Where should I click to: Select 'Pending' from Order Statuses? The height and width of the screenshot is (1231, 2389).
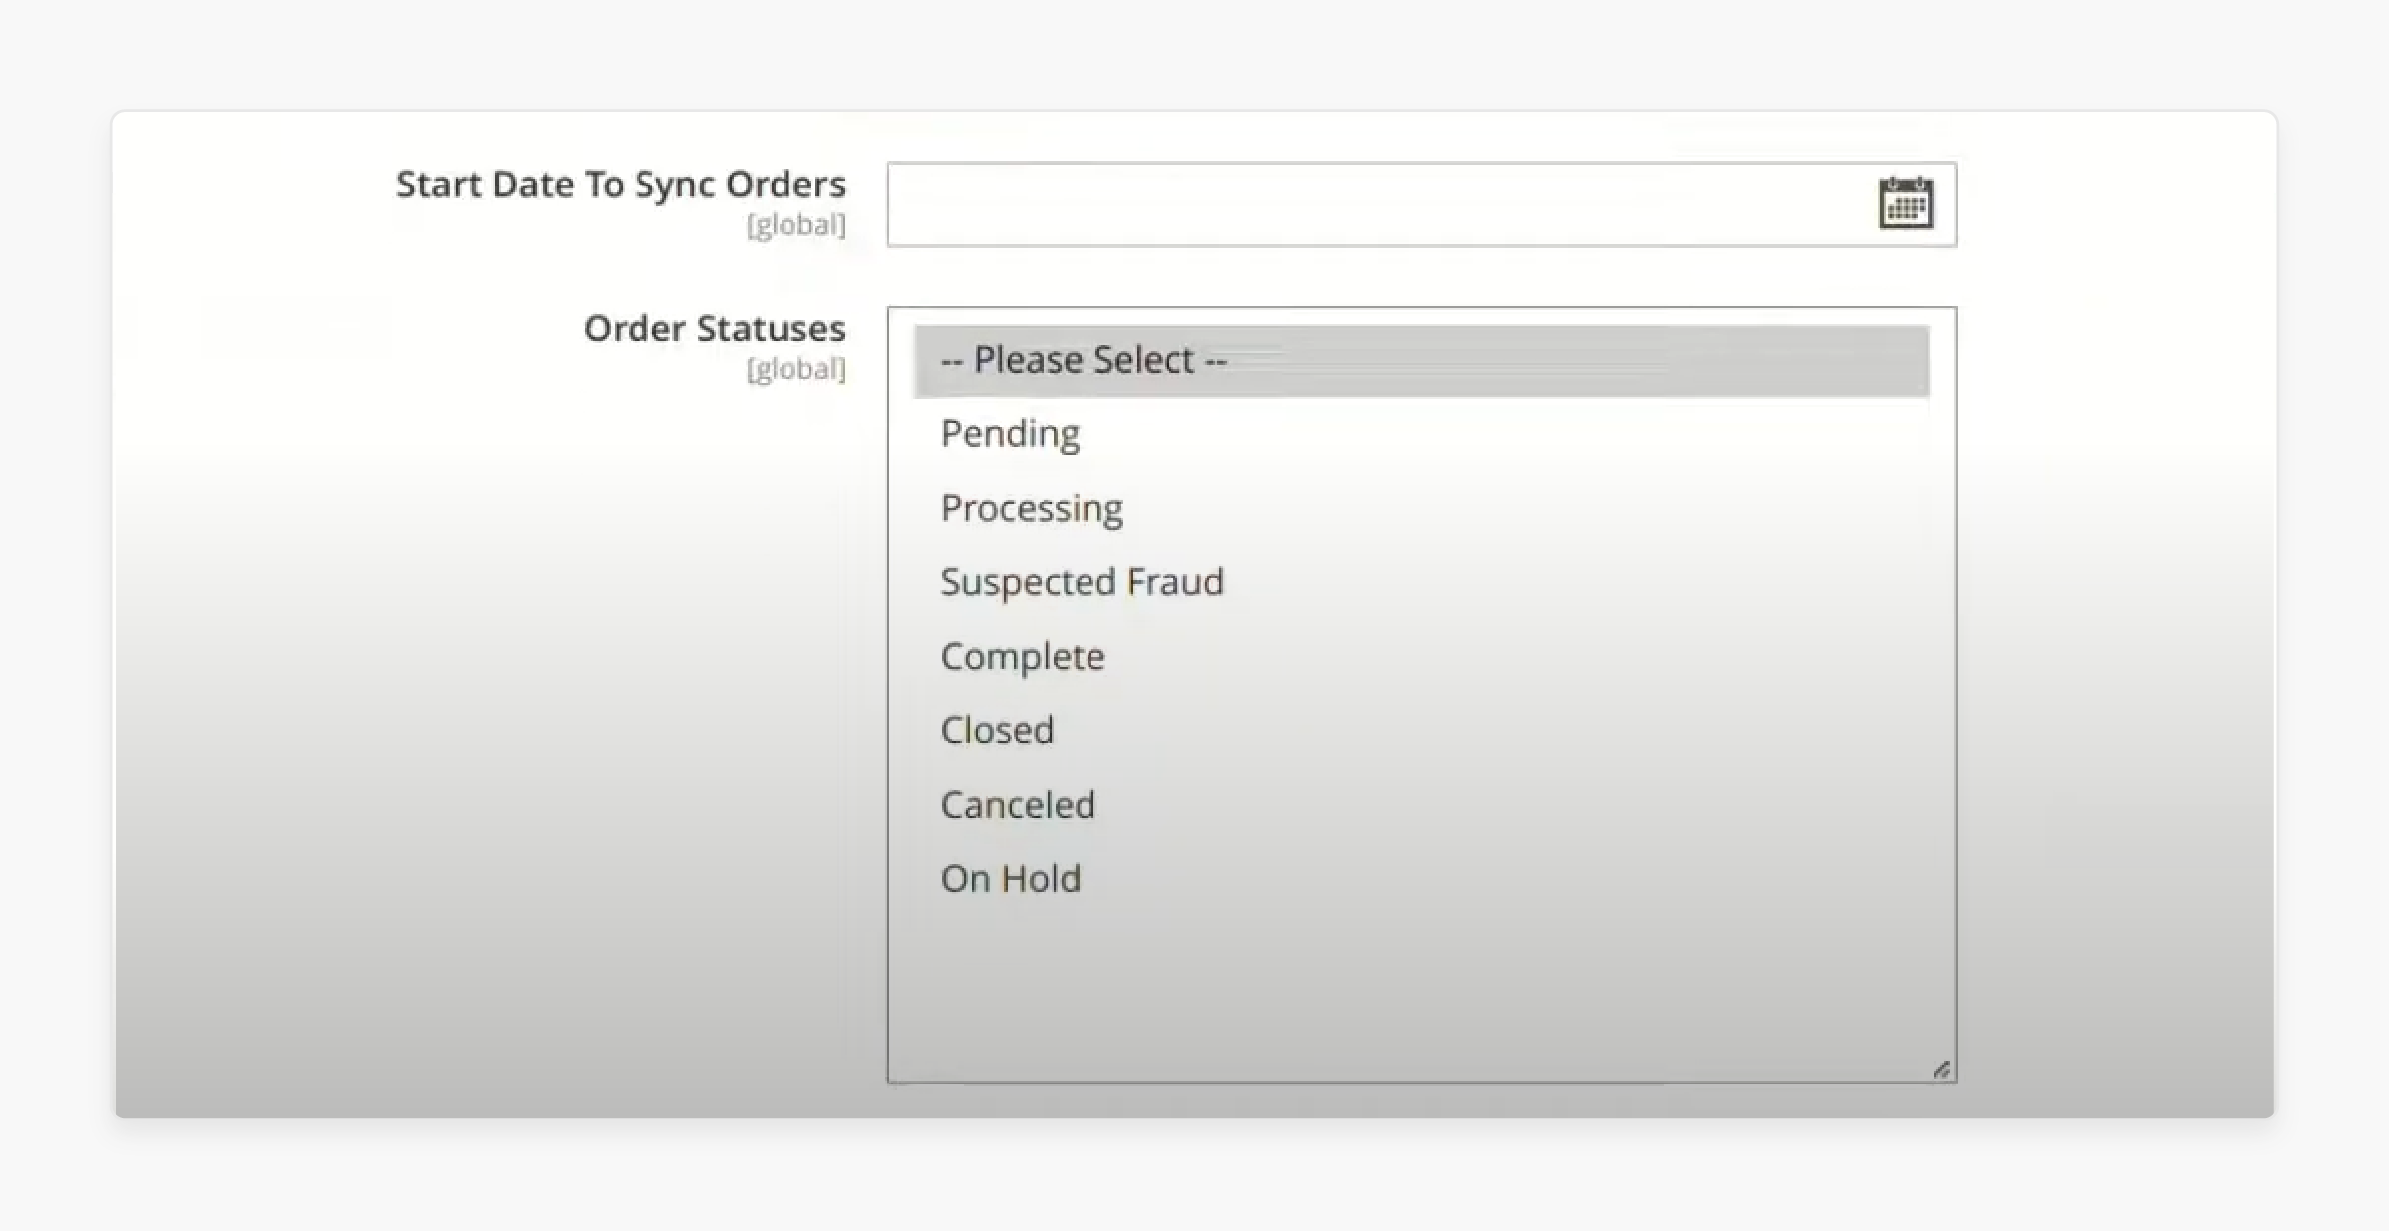tap(1006, 432)
